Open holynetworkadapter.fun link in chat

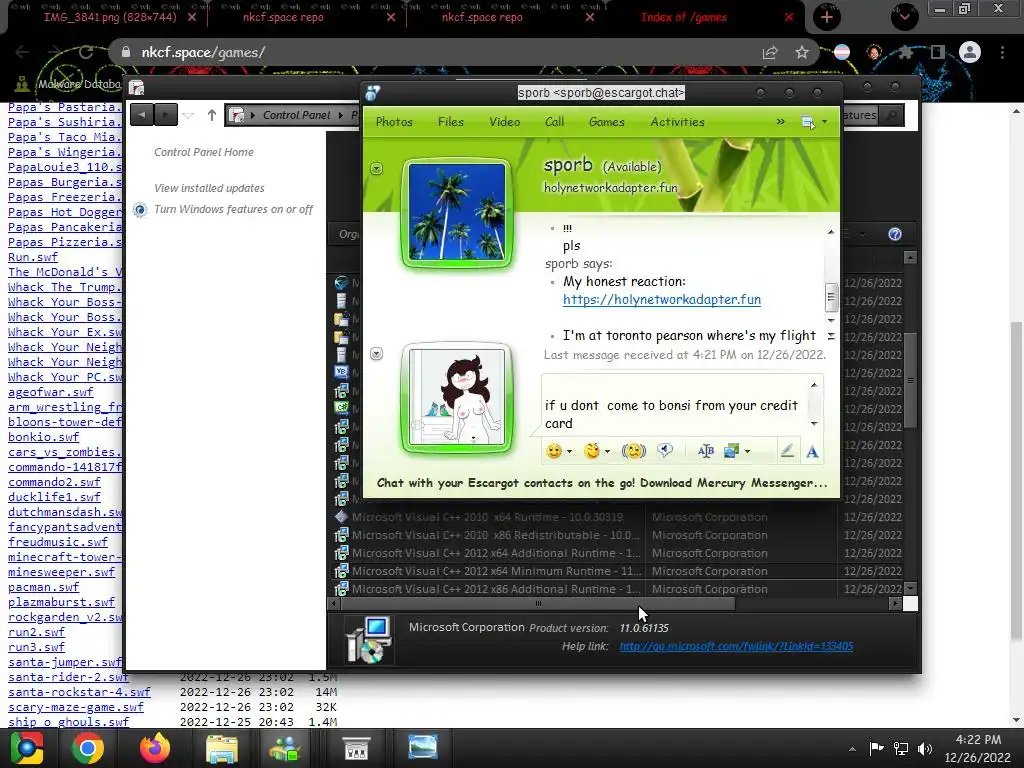pyautogui.click(x=662, y=300)
